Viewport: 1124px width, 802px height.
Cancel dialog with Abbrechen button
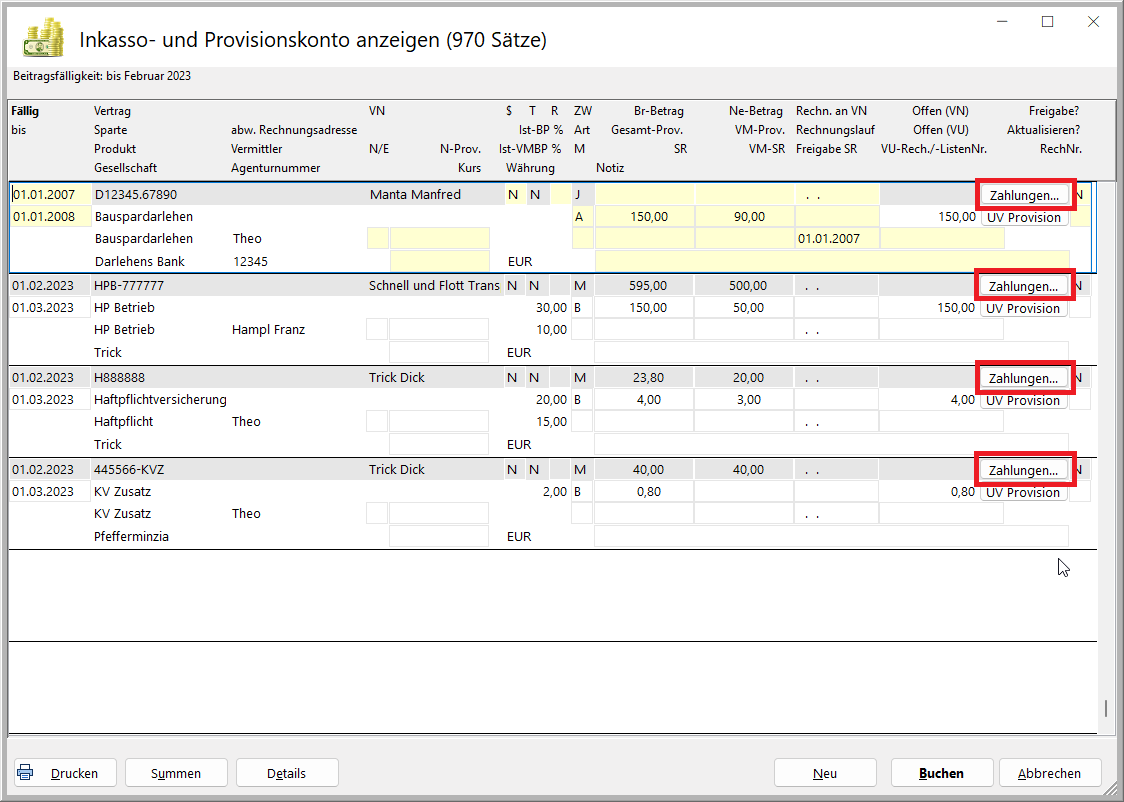pyautogui.click(x=1049, y=773)
